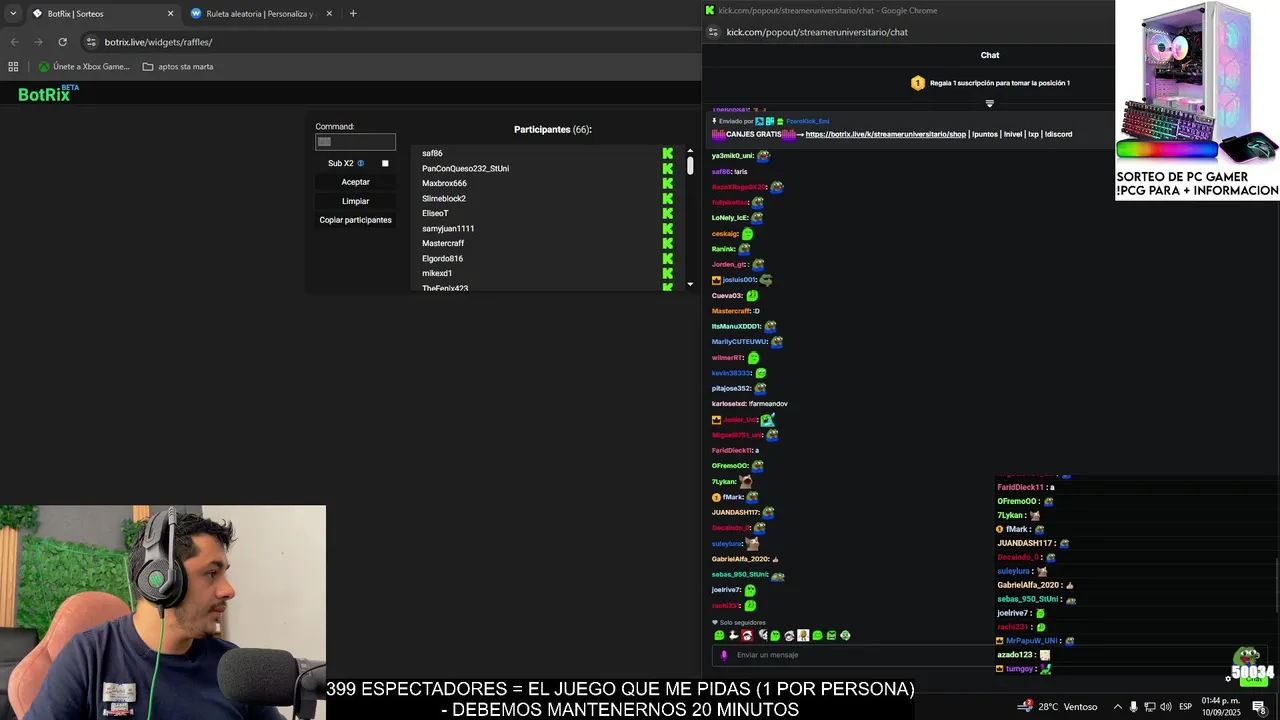Click participants list scroll-down arrow
Image resolution: width=1280 pixels, height=720 pixels.
coord(690,284)
